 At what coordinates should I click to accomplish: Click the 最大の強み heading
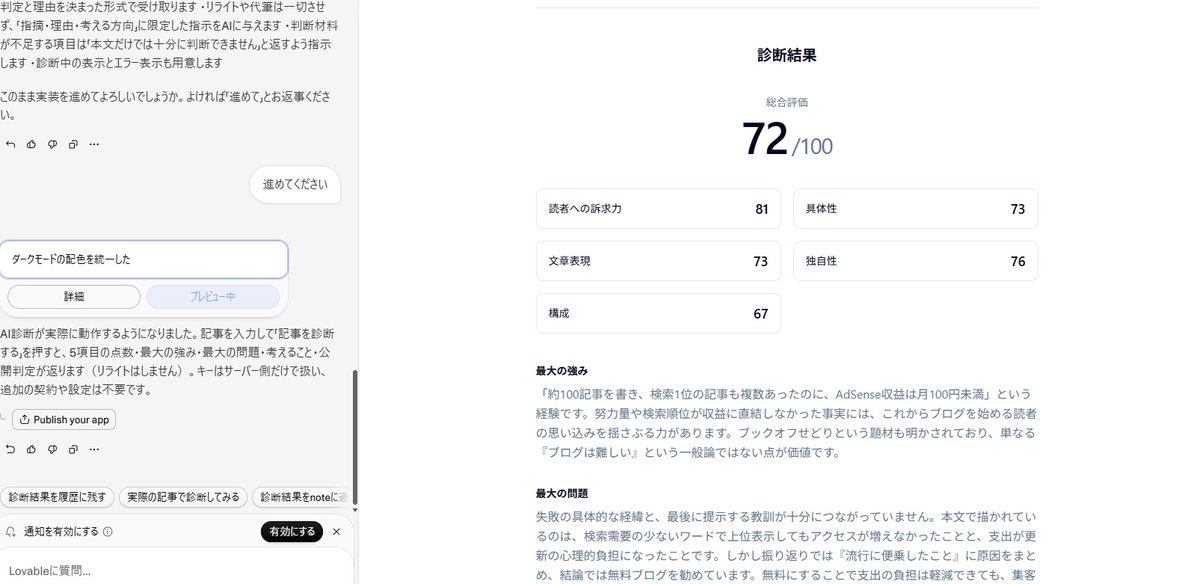[562, 371]
